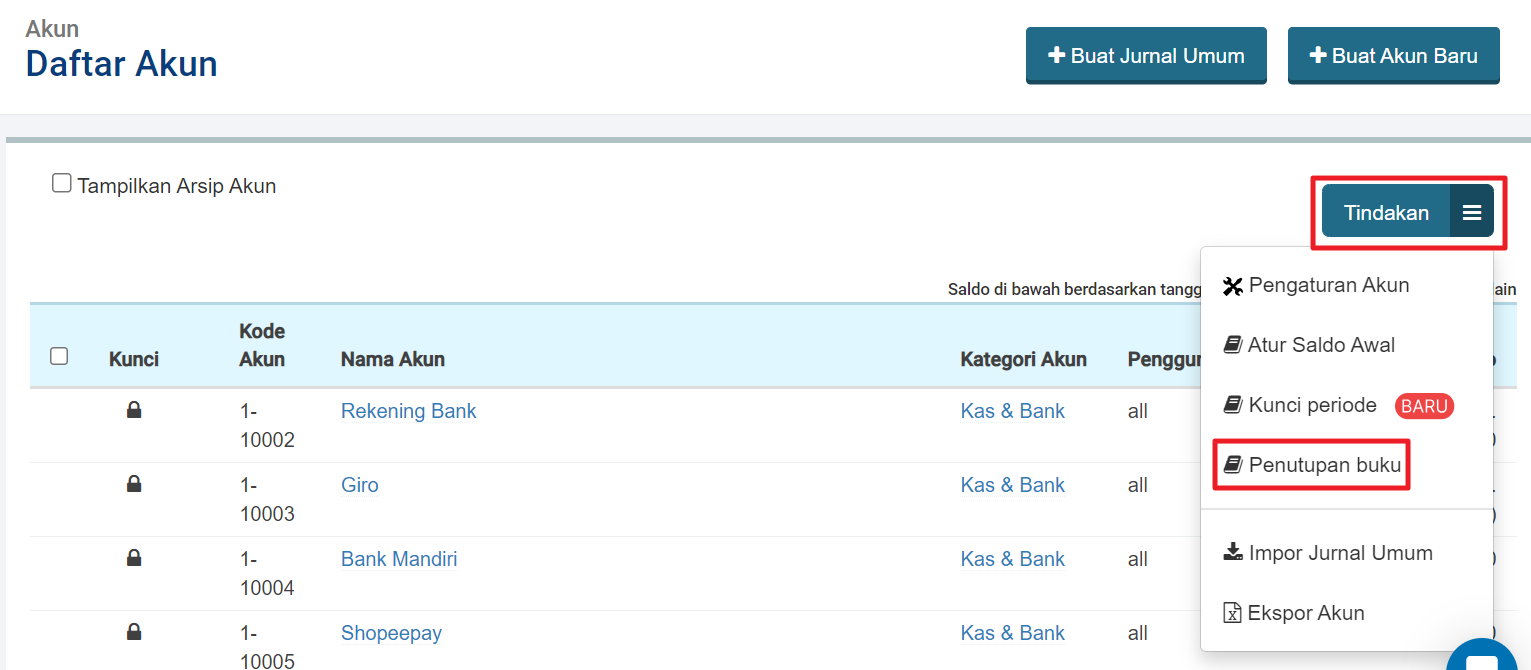Click the lock icon in Giro row
The width and height of the screenshot is (1531, 670).
tap(134, 483)
